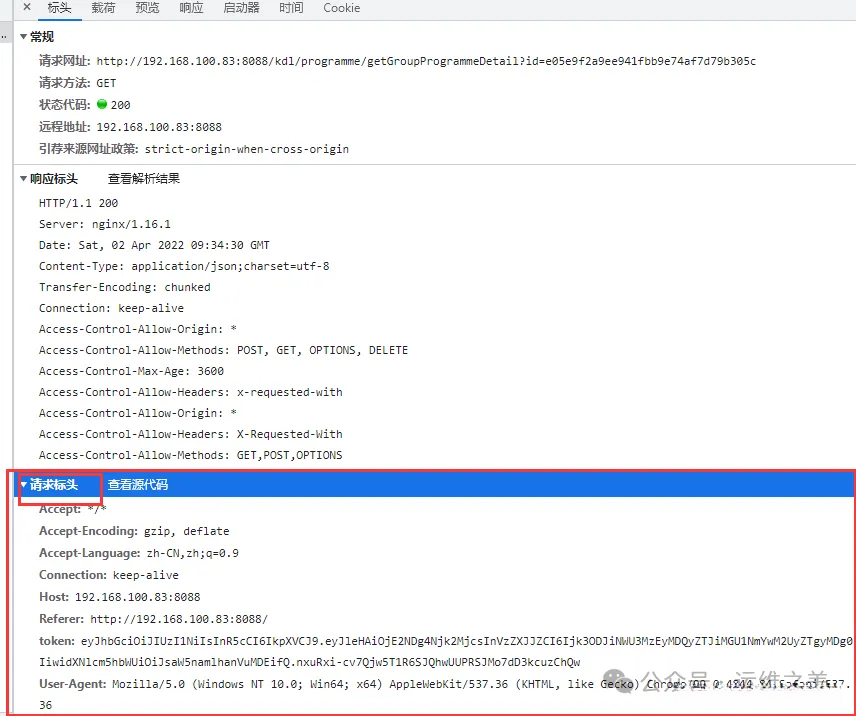
Task: Click the 查看源代码 link
Action: (138, 485)
